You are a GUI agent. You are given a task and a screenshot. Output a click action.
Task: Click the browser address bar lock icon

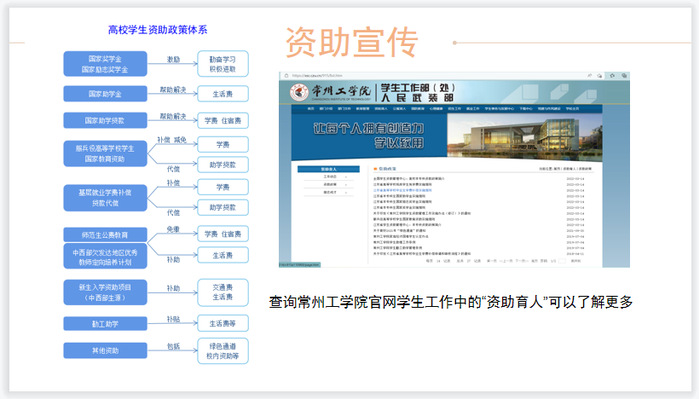tap(286, 76)
